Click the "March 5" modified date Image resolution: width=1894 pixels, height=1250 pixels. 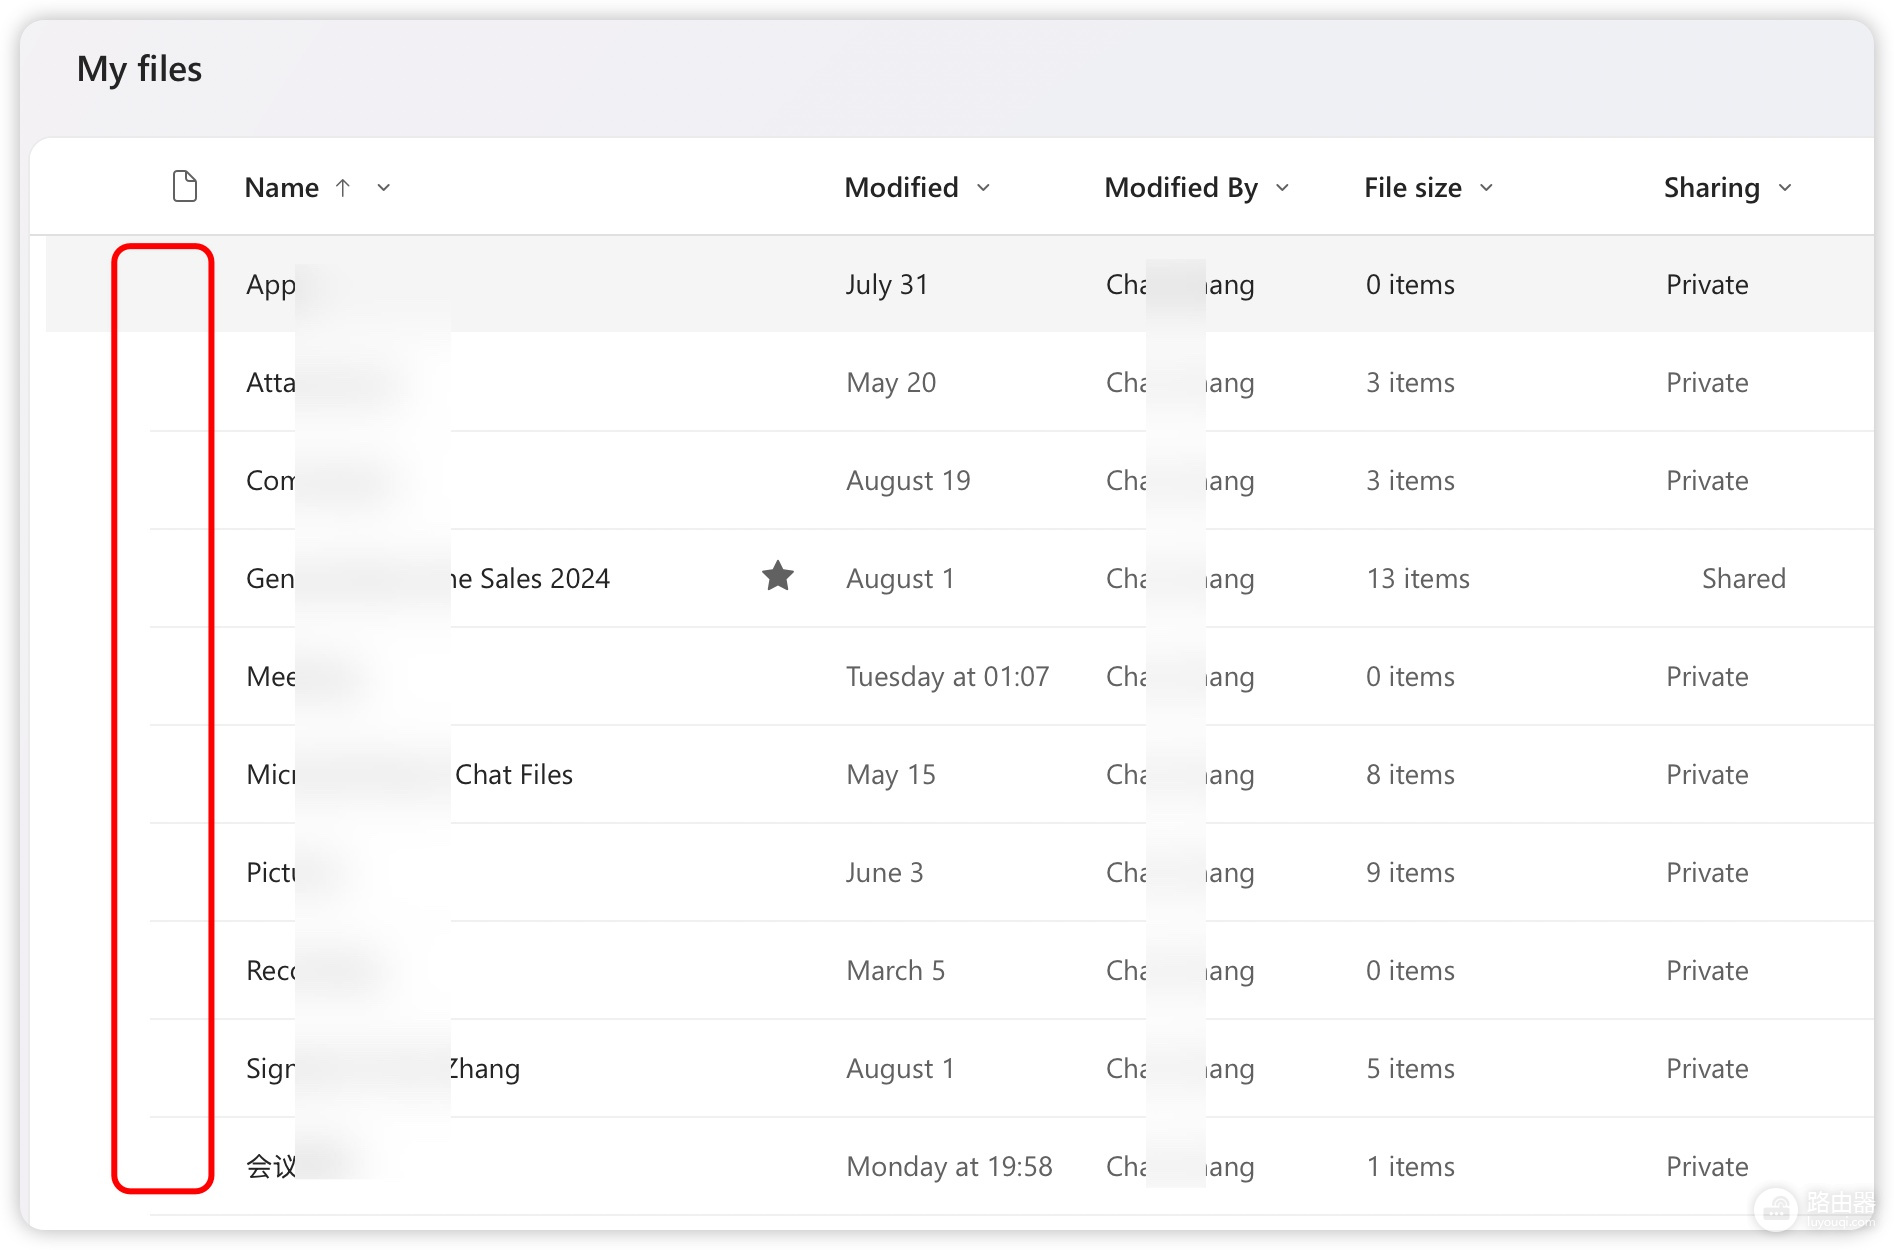[895, 971]
